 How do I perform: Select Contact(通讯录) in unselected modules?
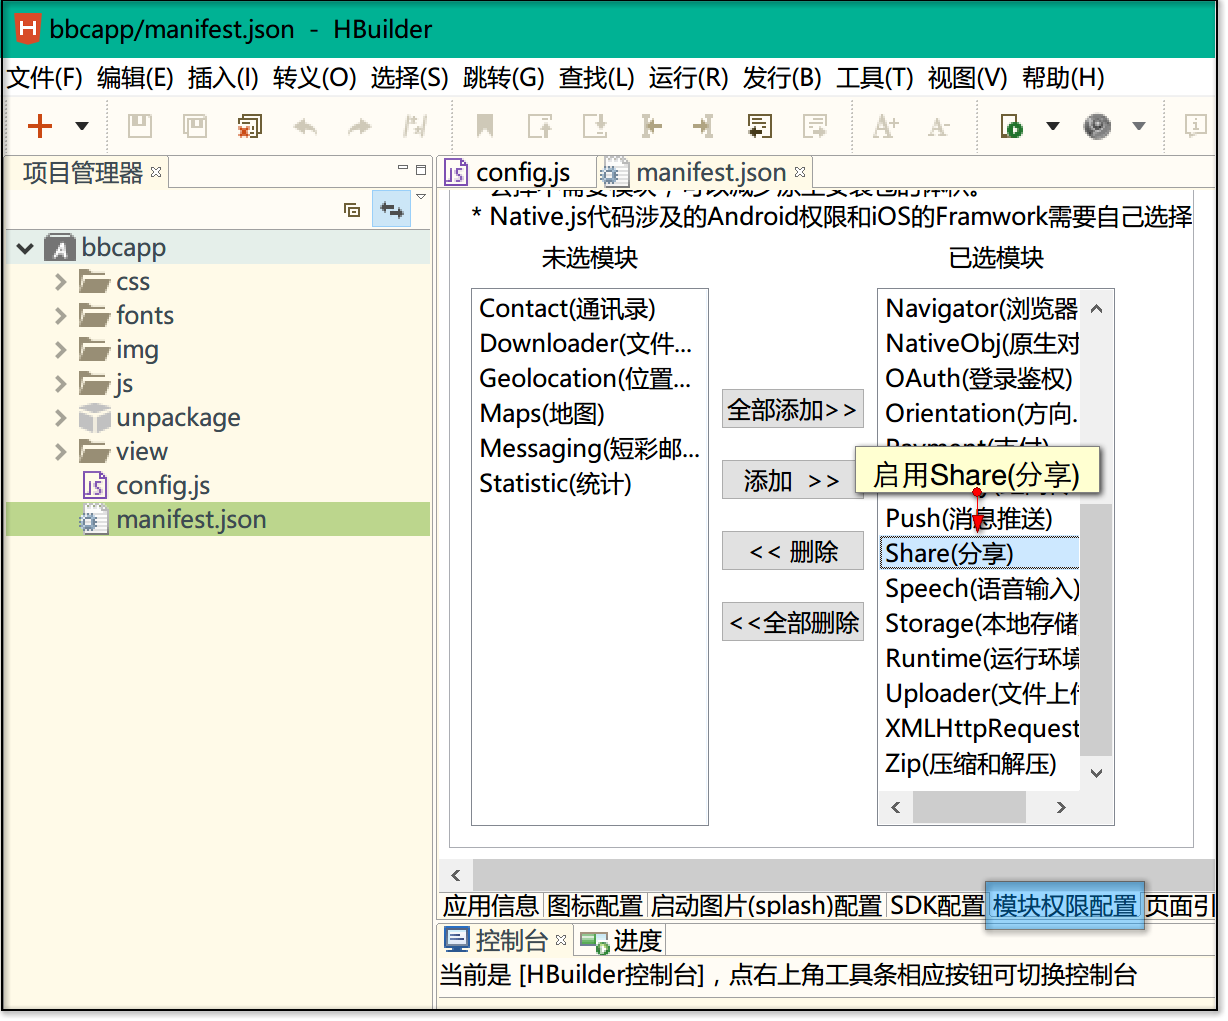(x=568, y=309)
